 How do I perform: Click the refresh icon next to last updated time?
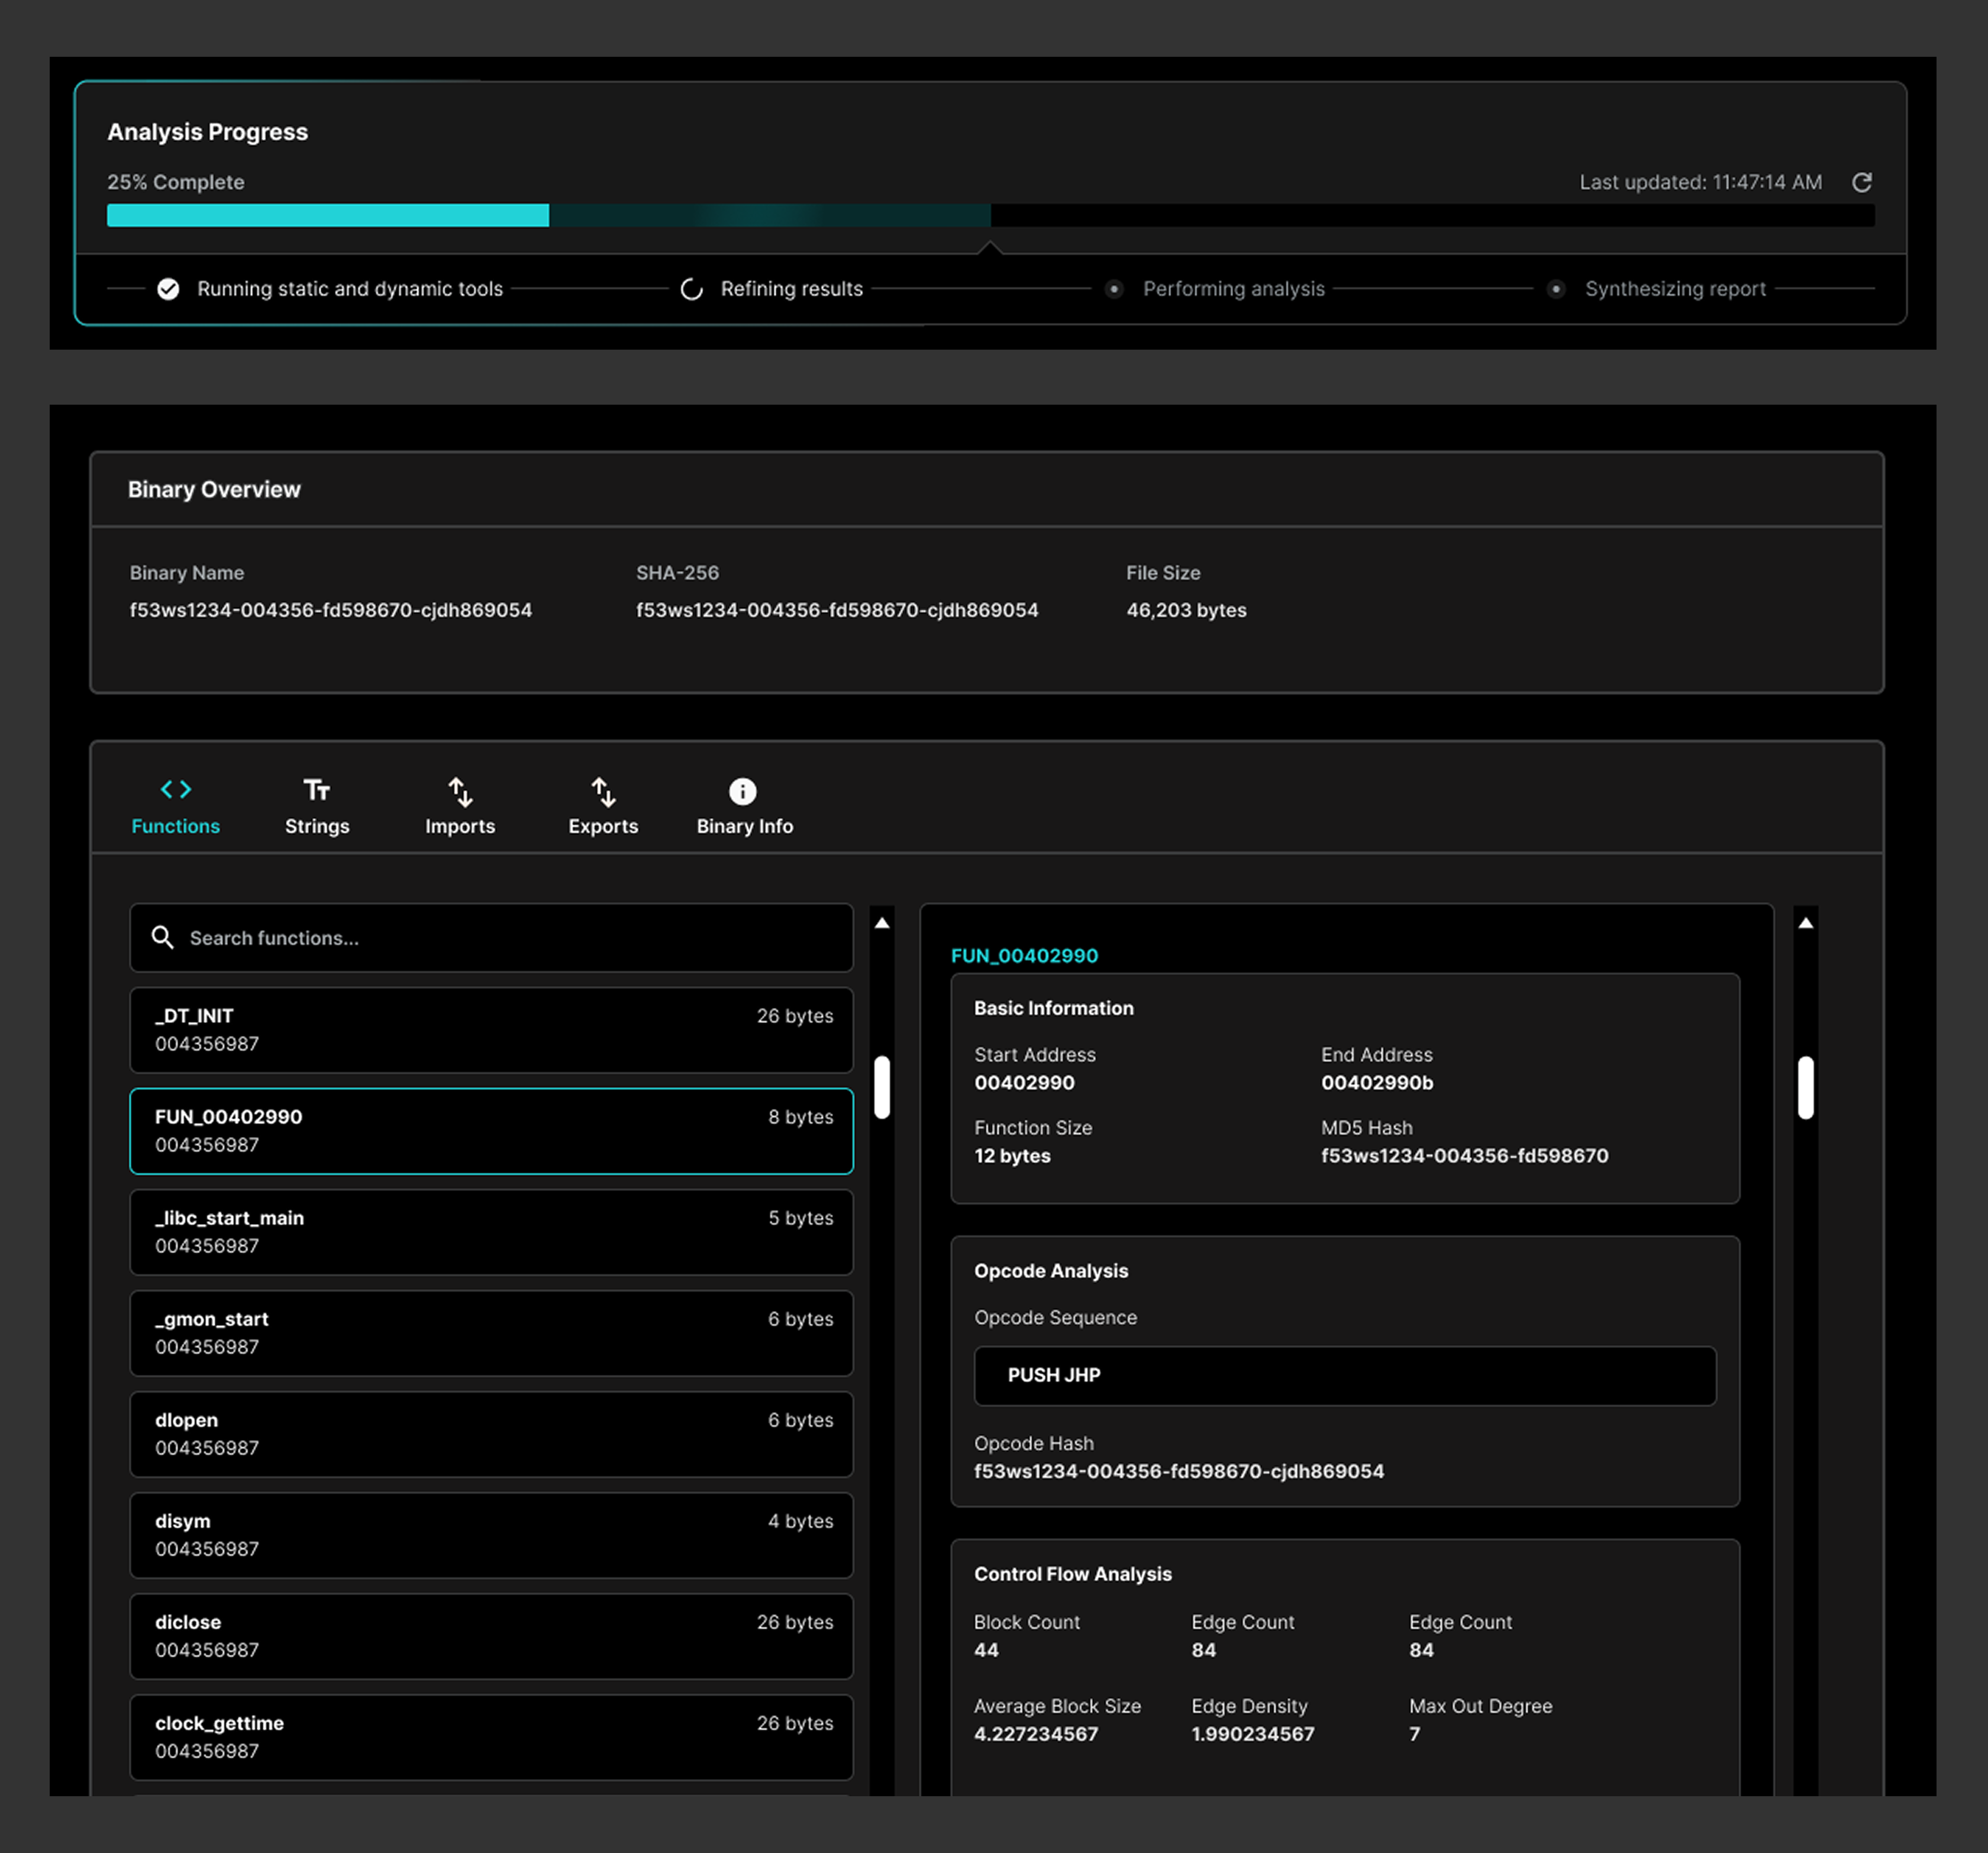(1863, 183)
